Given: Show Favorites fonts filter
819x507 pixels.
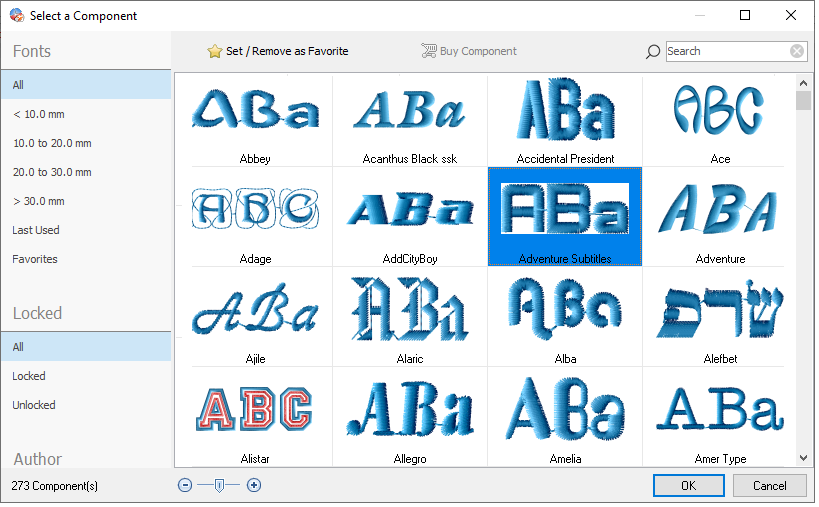Looking at the screenshot, I should click(x=35, y=259).
